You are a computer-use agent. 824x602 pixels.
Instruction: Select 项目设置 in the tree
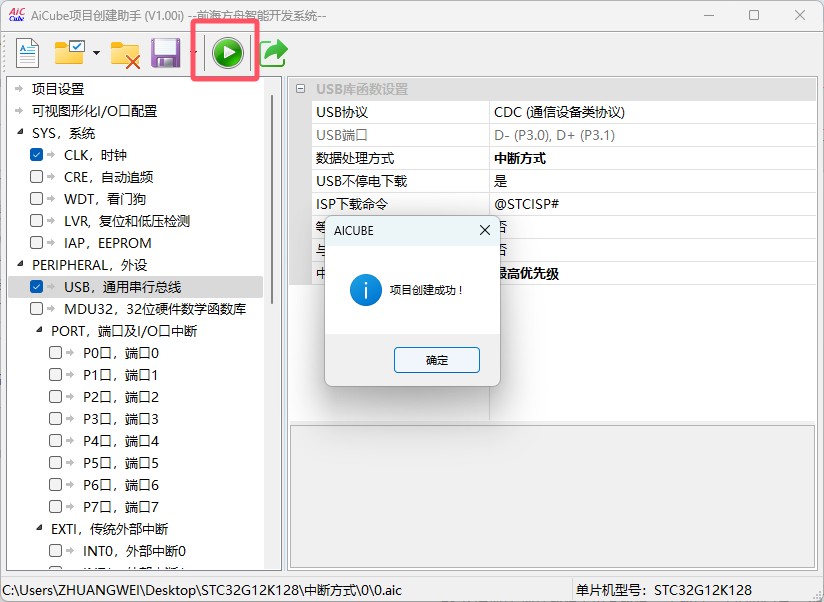pos(58,89)
